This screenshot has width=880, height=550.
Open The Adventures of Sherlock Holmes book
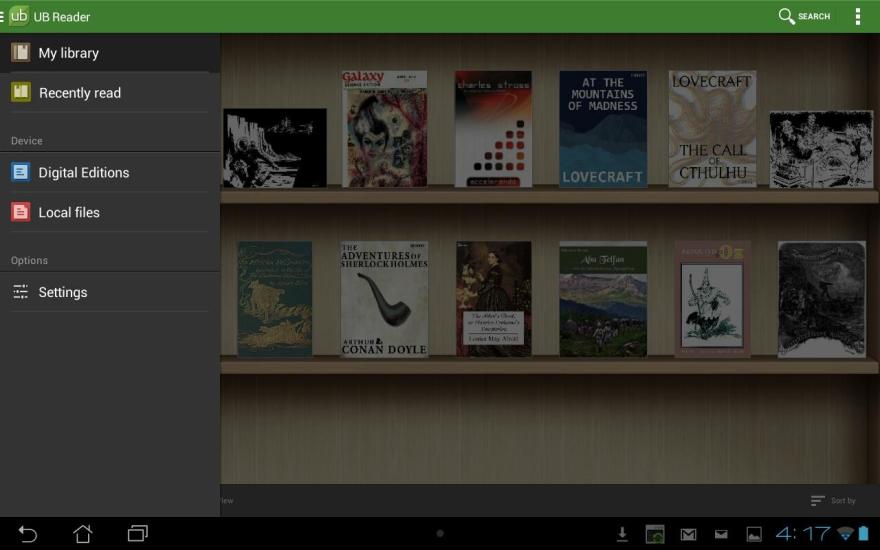click(384, 299)
